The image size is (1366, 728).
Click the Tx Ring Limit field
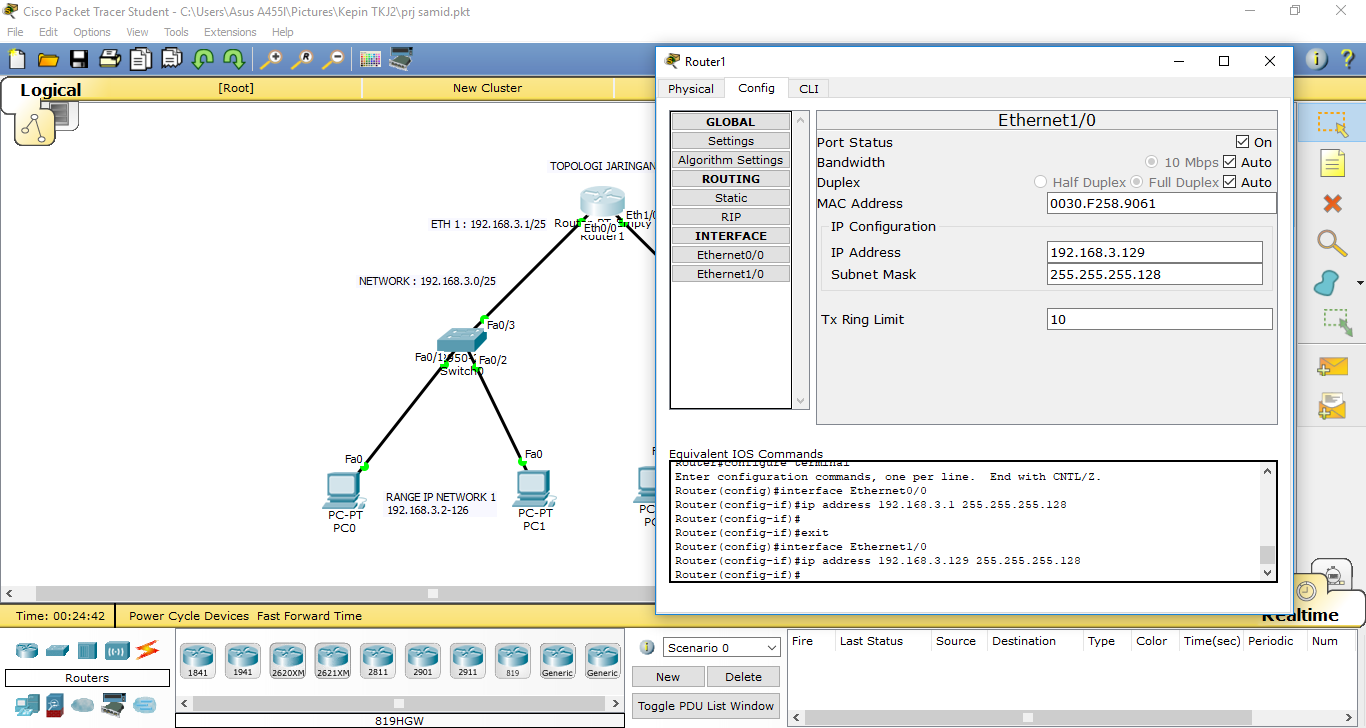1160,319
